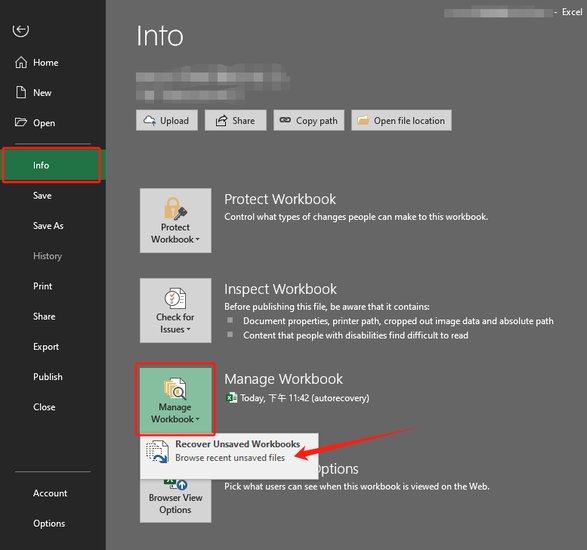
Task: Click the Copy path link icon
Action: [285, 120]
